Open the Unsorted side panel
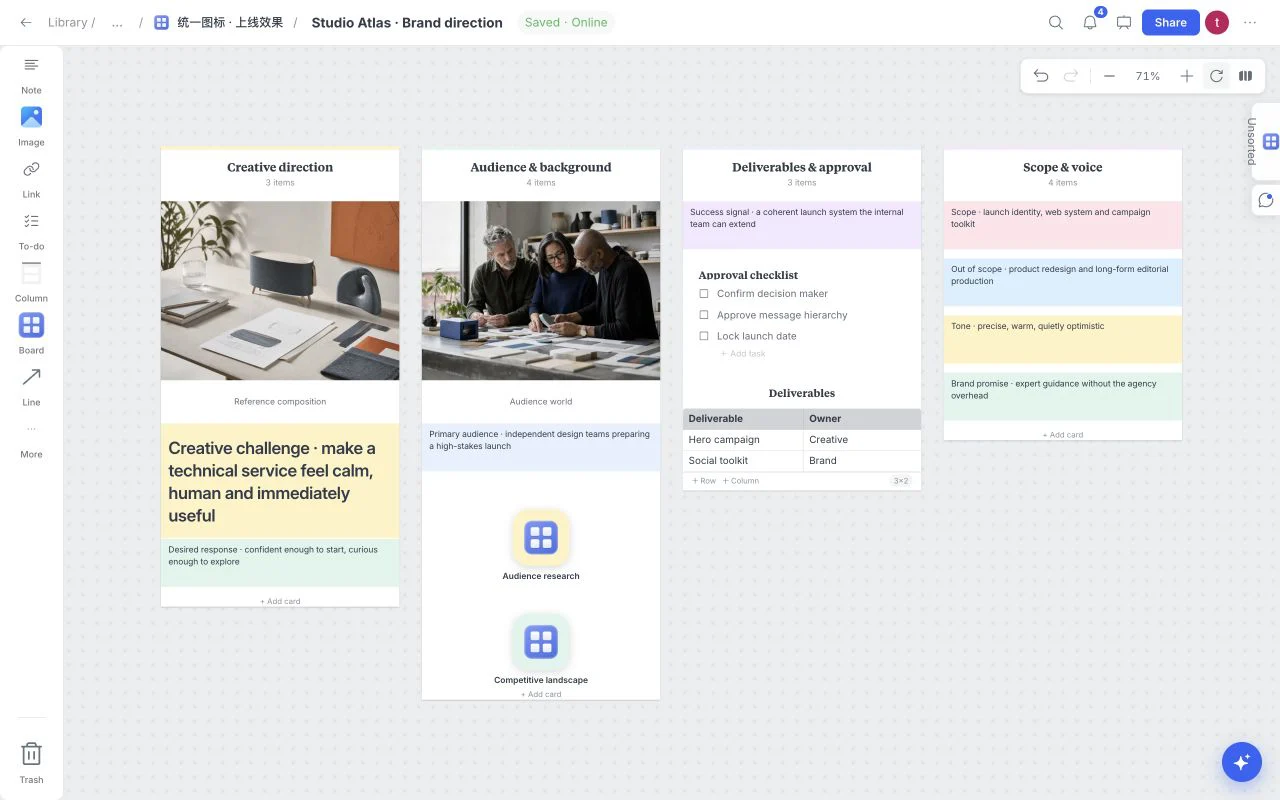Image resolution: width=1280 pixels, height=800 pixels. [1265, 141]
